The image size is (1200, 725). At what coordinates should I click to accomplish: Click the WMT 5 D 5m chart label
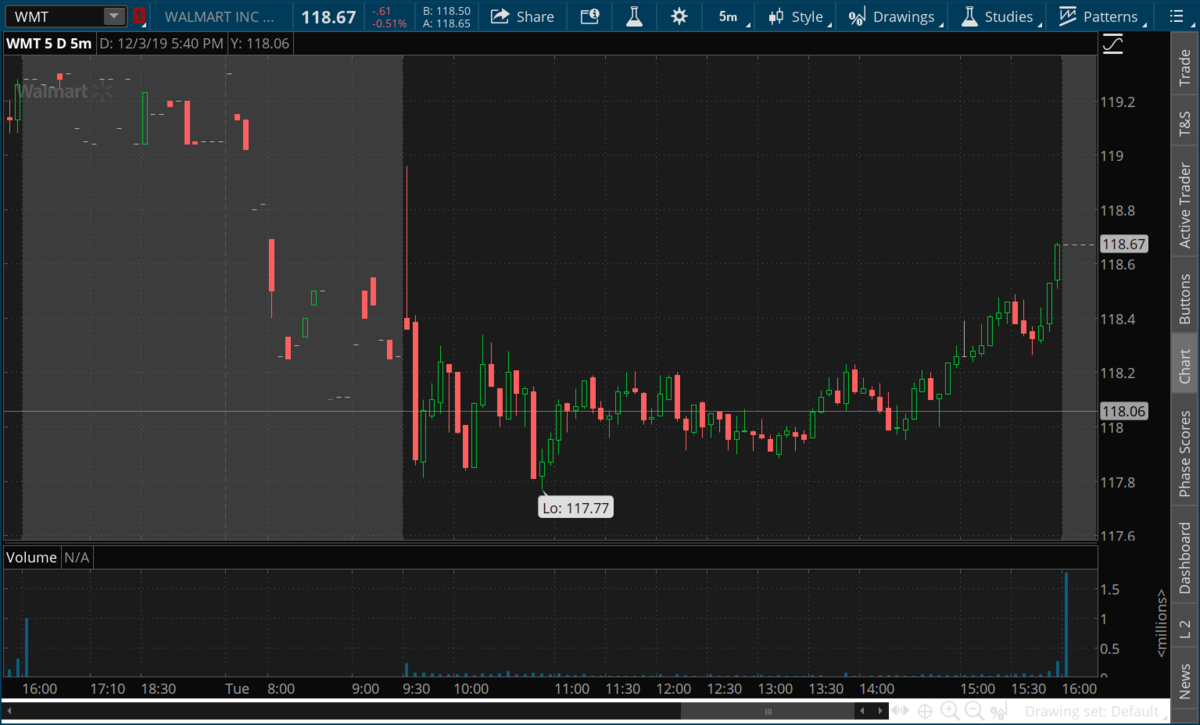tap(49, 43)
